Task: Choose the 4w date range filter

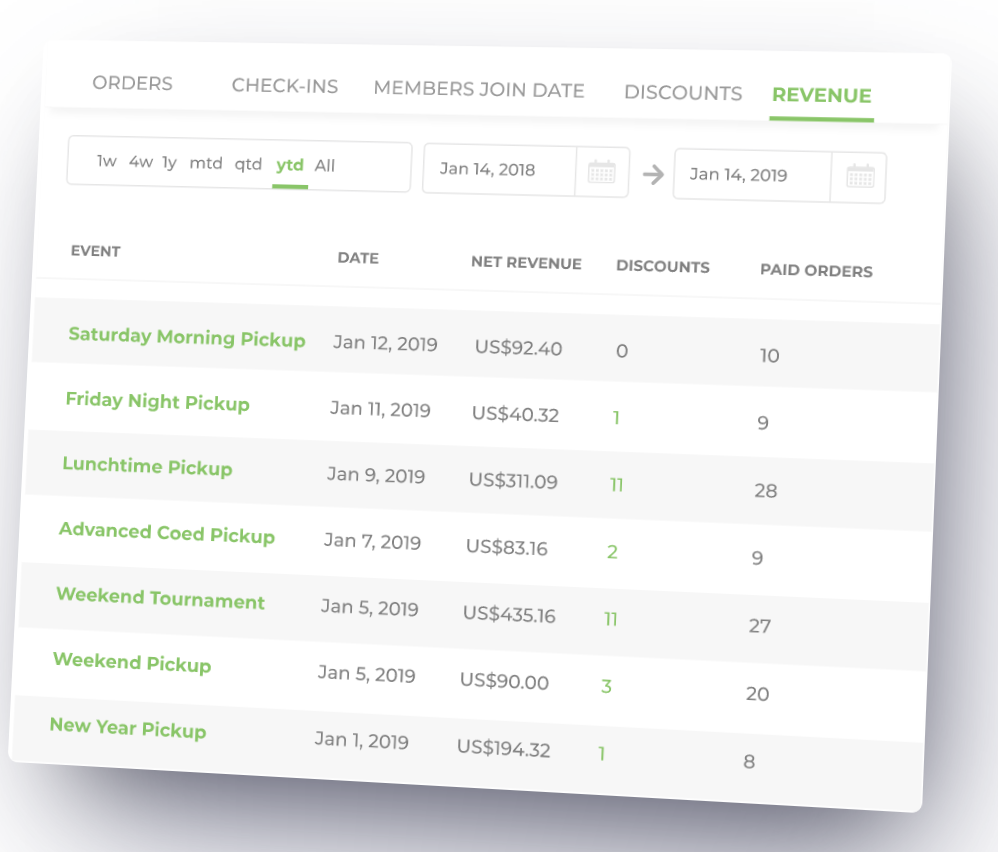Action: [141, 162]
